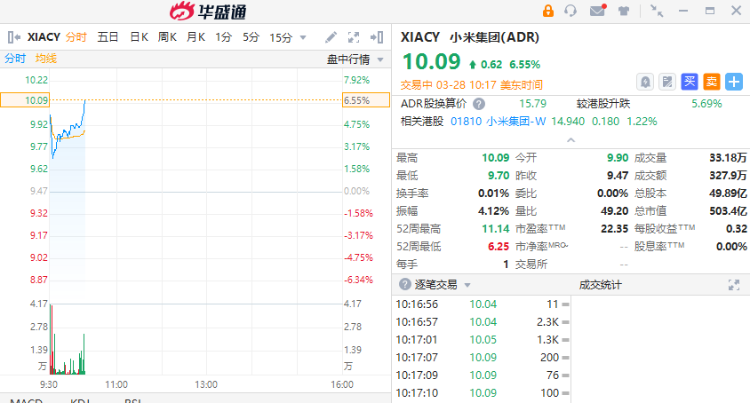Open related stock 01810 小米集团-W link
750x403 pixels.
[x=498, y=121]
